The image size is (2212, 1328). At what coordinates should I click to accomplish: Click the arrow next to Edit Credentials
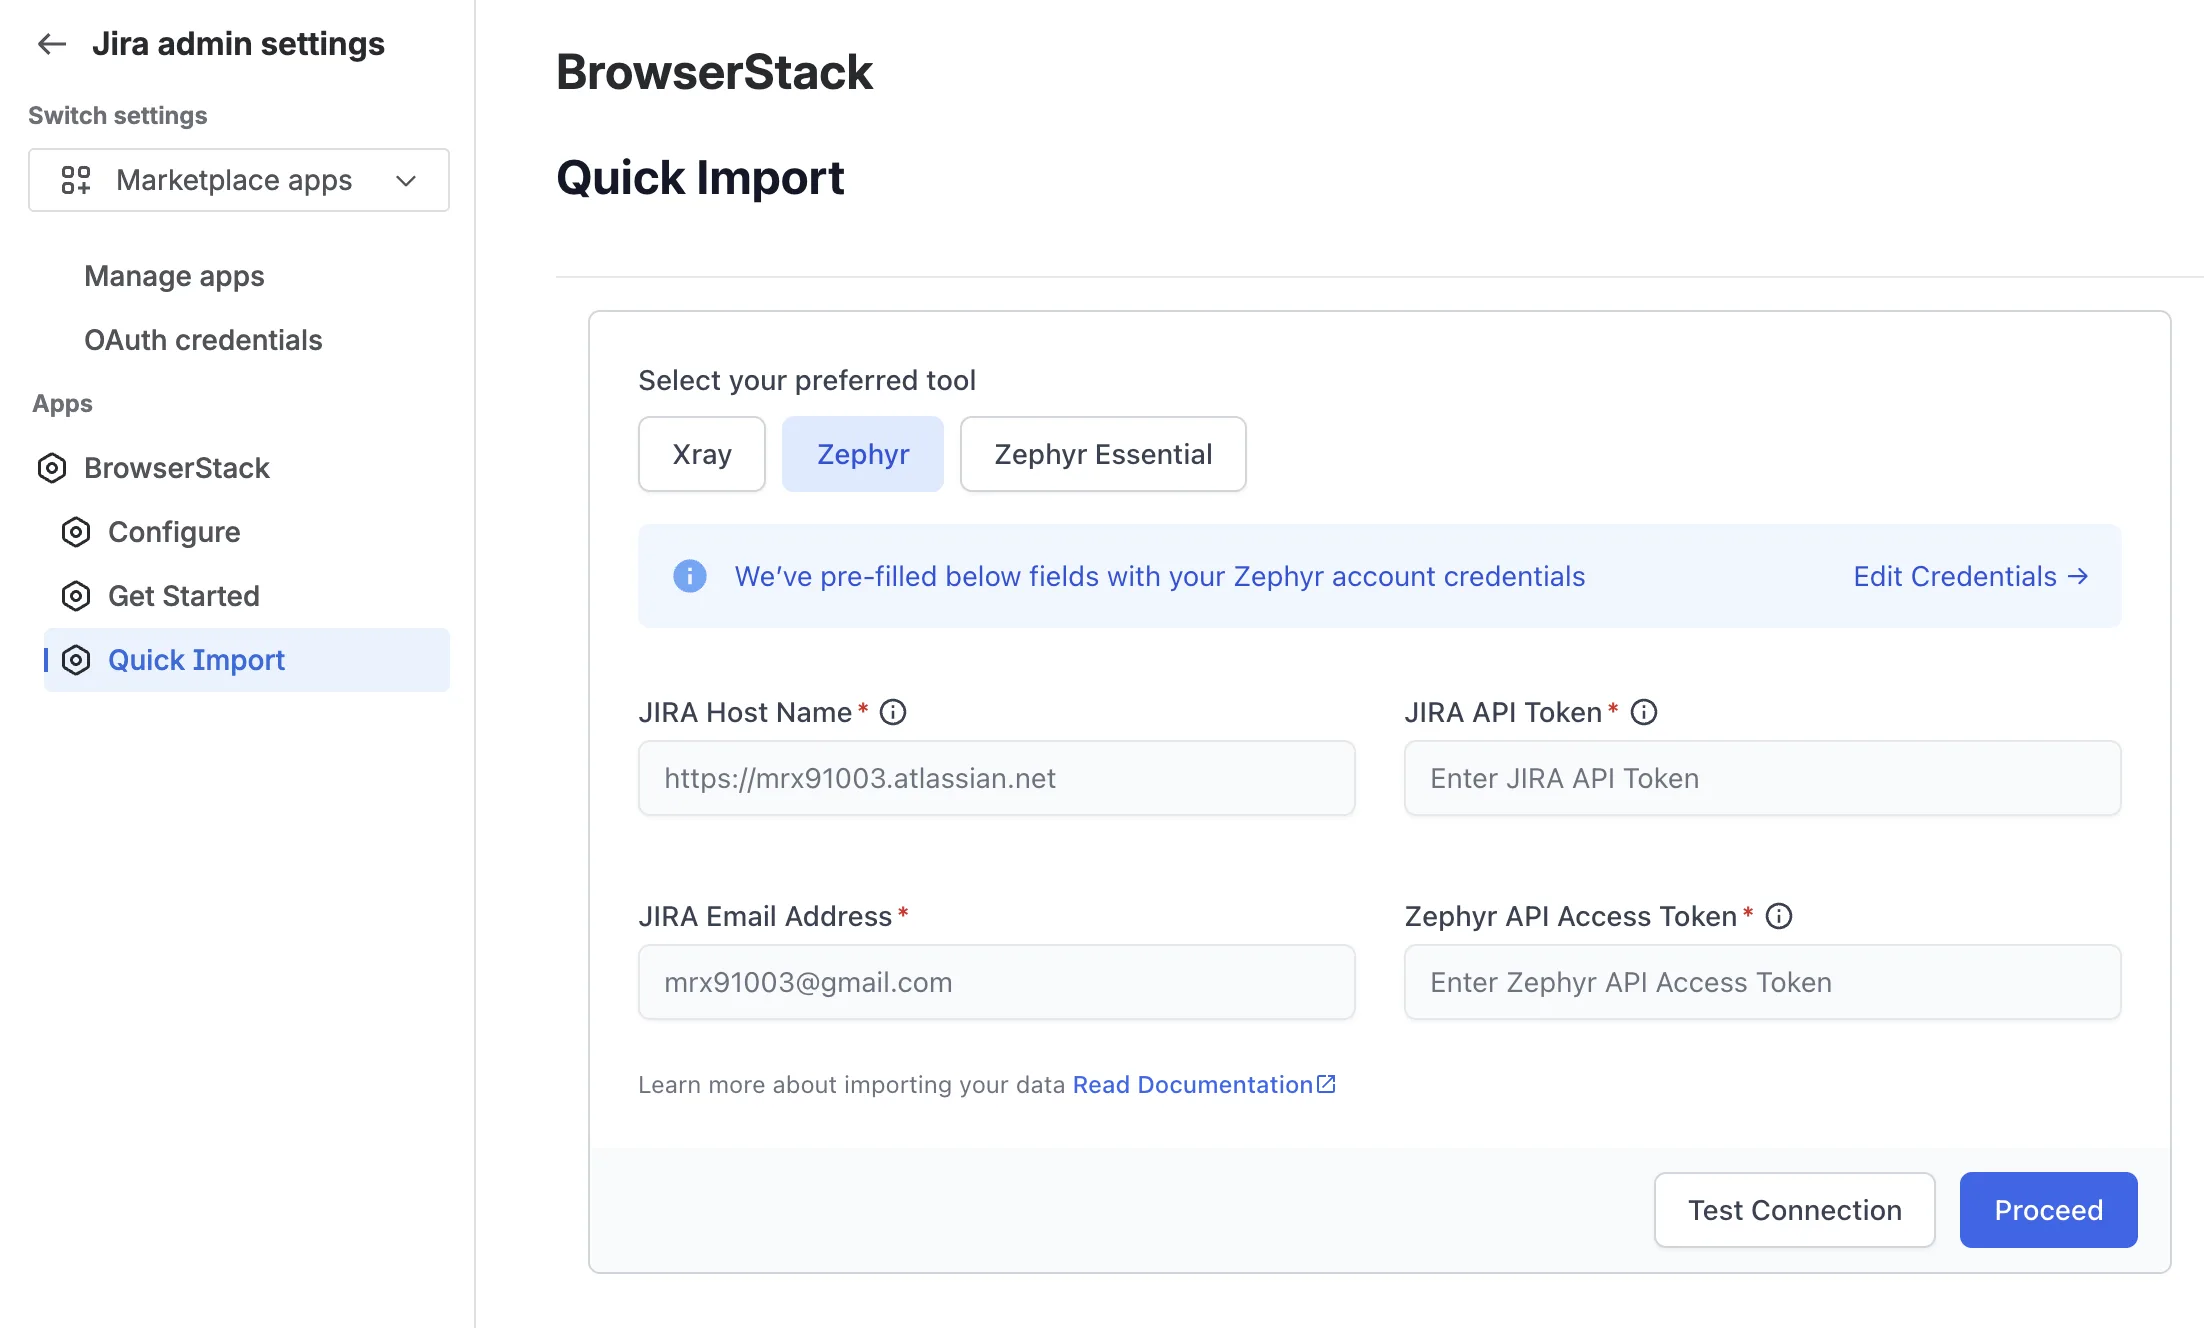(2078, 576)
